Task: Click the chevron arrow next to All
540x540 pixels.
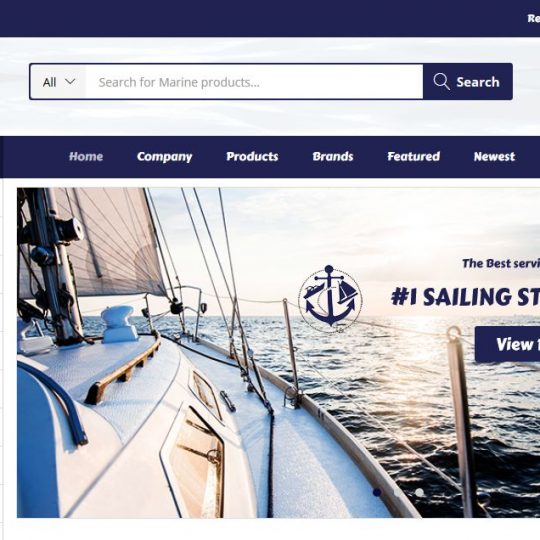Action: [x=70, y=82]
